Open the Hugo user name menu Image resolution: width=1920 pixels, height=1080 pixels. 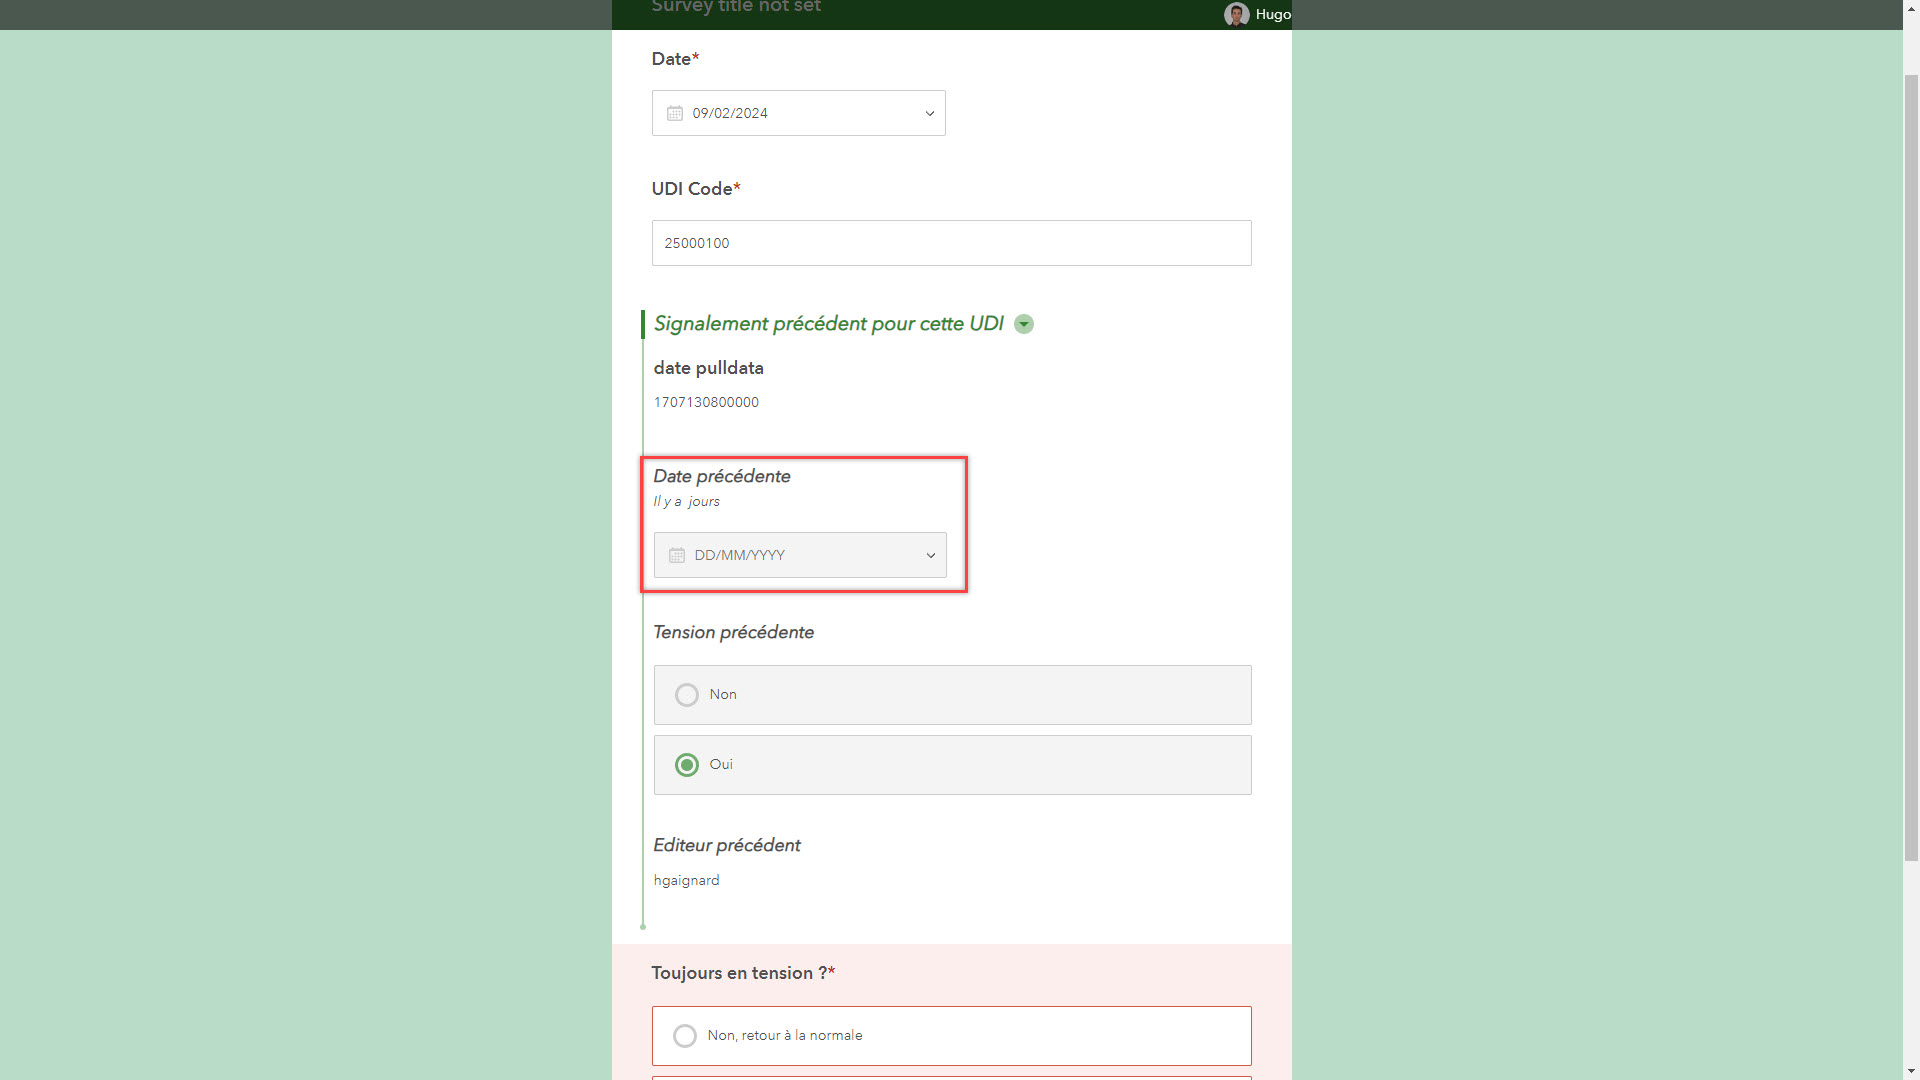[x=1273, y=14]
